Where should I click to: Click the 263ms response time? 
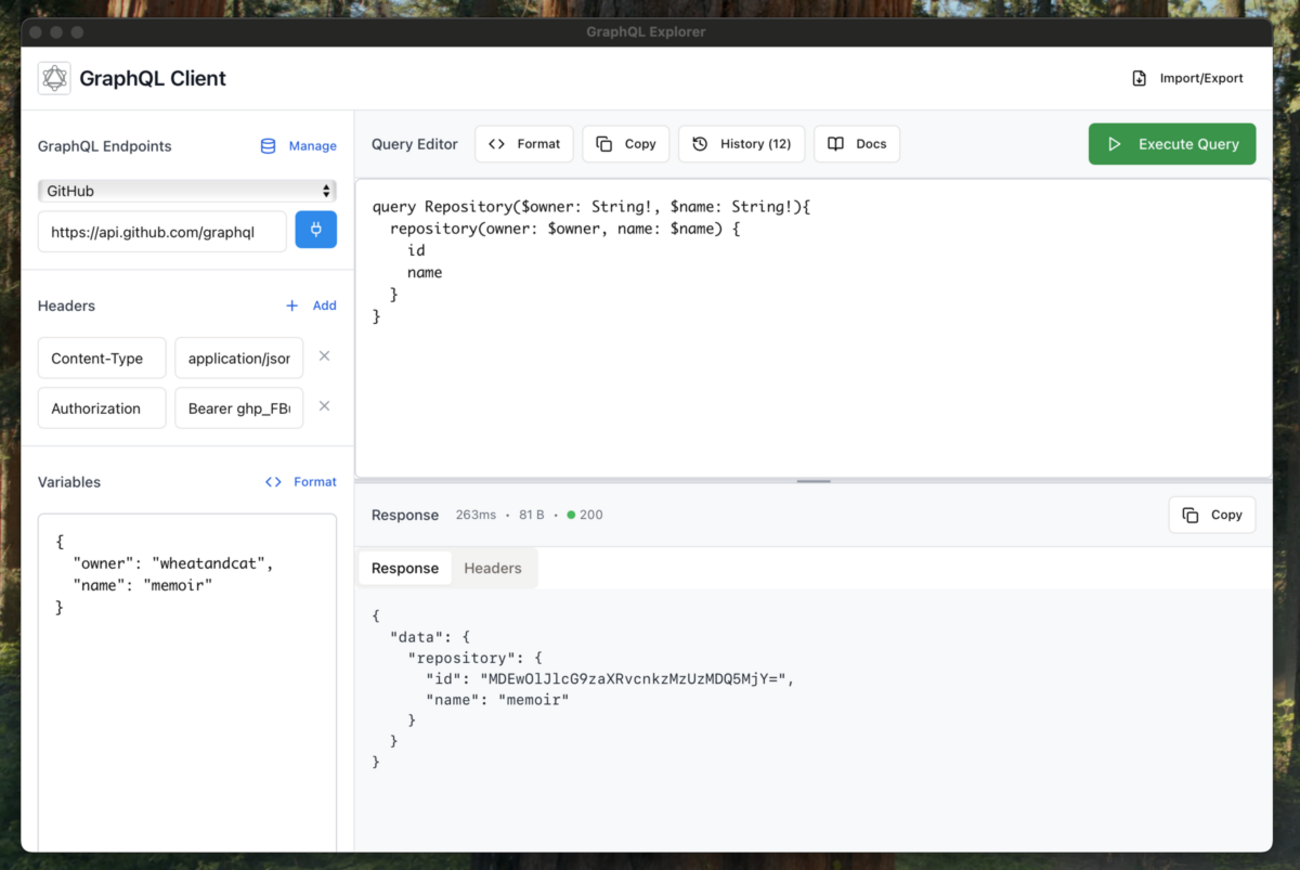coord(476,515)
